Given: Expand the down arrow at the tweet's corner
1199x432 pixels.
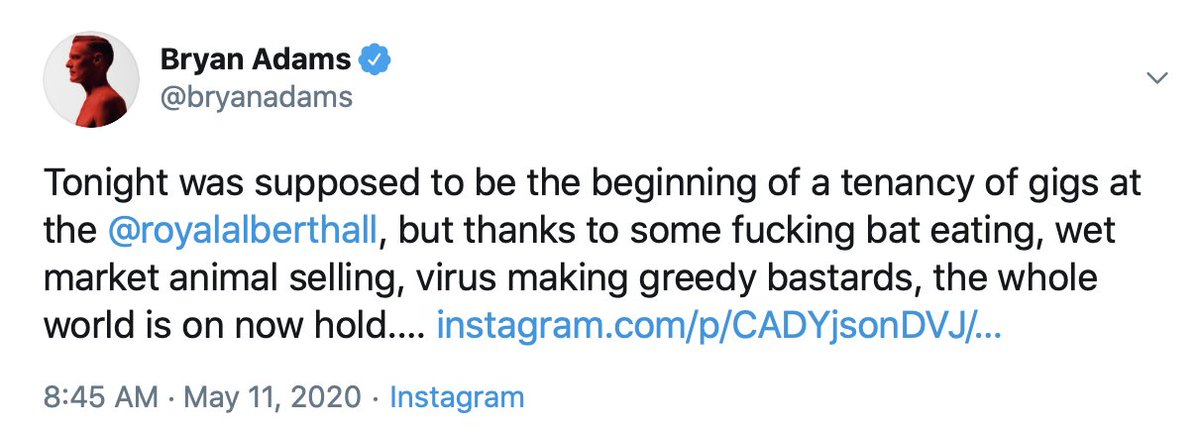Looking at the screenshot, I should [x=1157, y=78].
